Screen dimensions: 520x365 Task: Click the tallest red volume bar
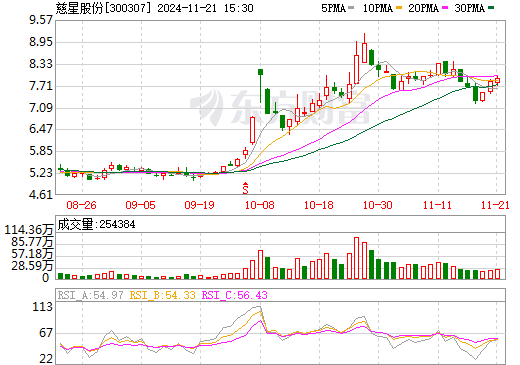tap(356, 258)
